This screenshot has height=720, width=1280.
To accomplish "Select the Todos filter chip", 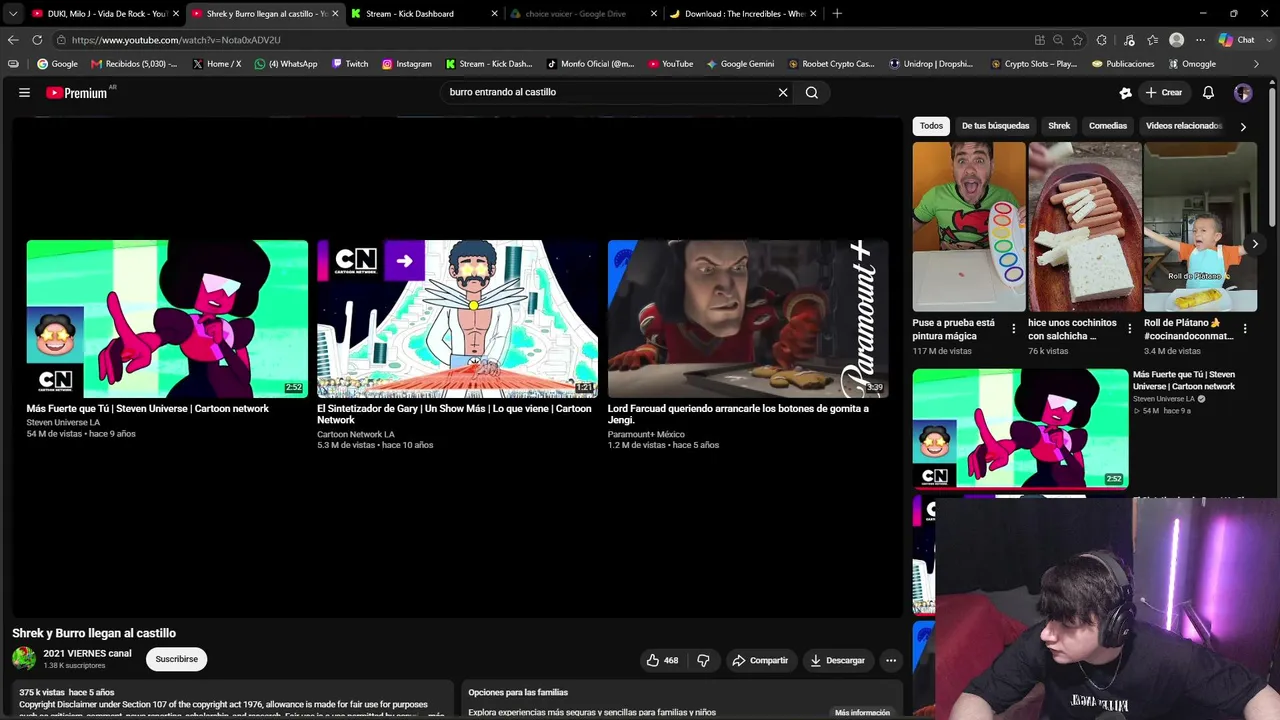I will coord(931,126).
